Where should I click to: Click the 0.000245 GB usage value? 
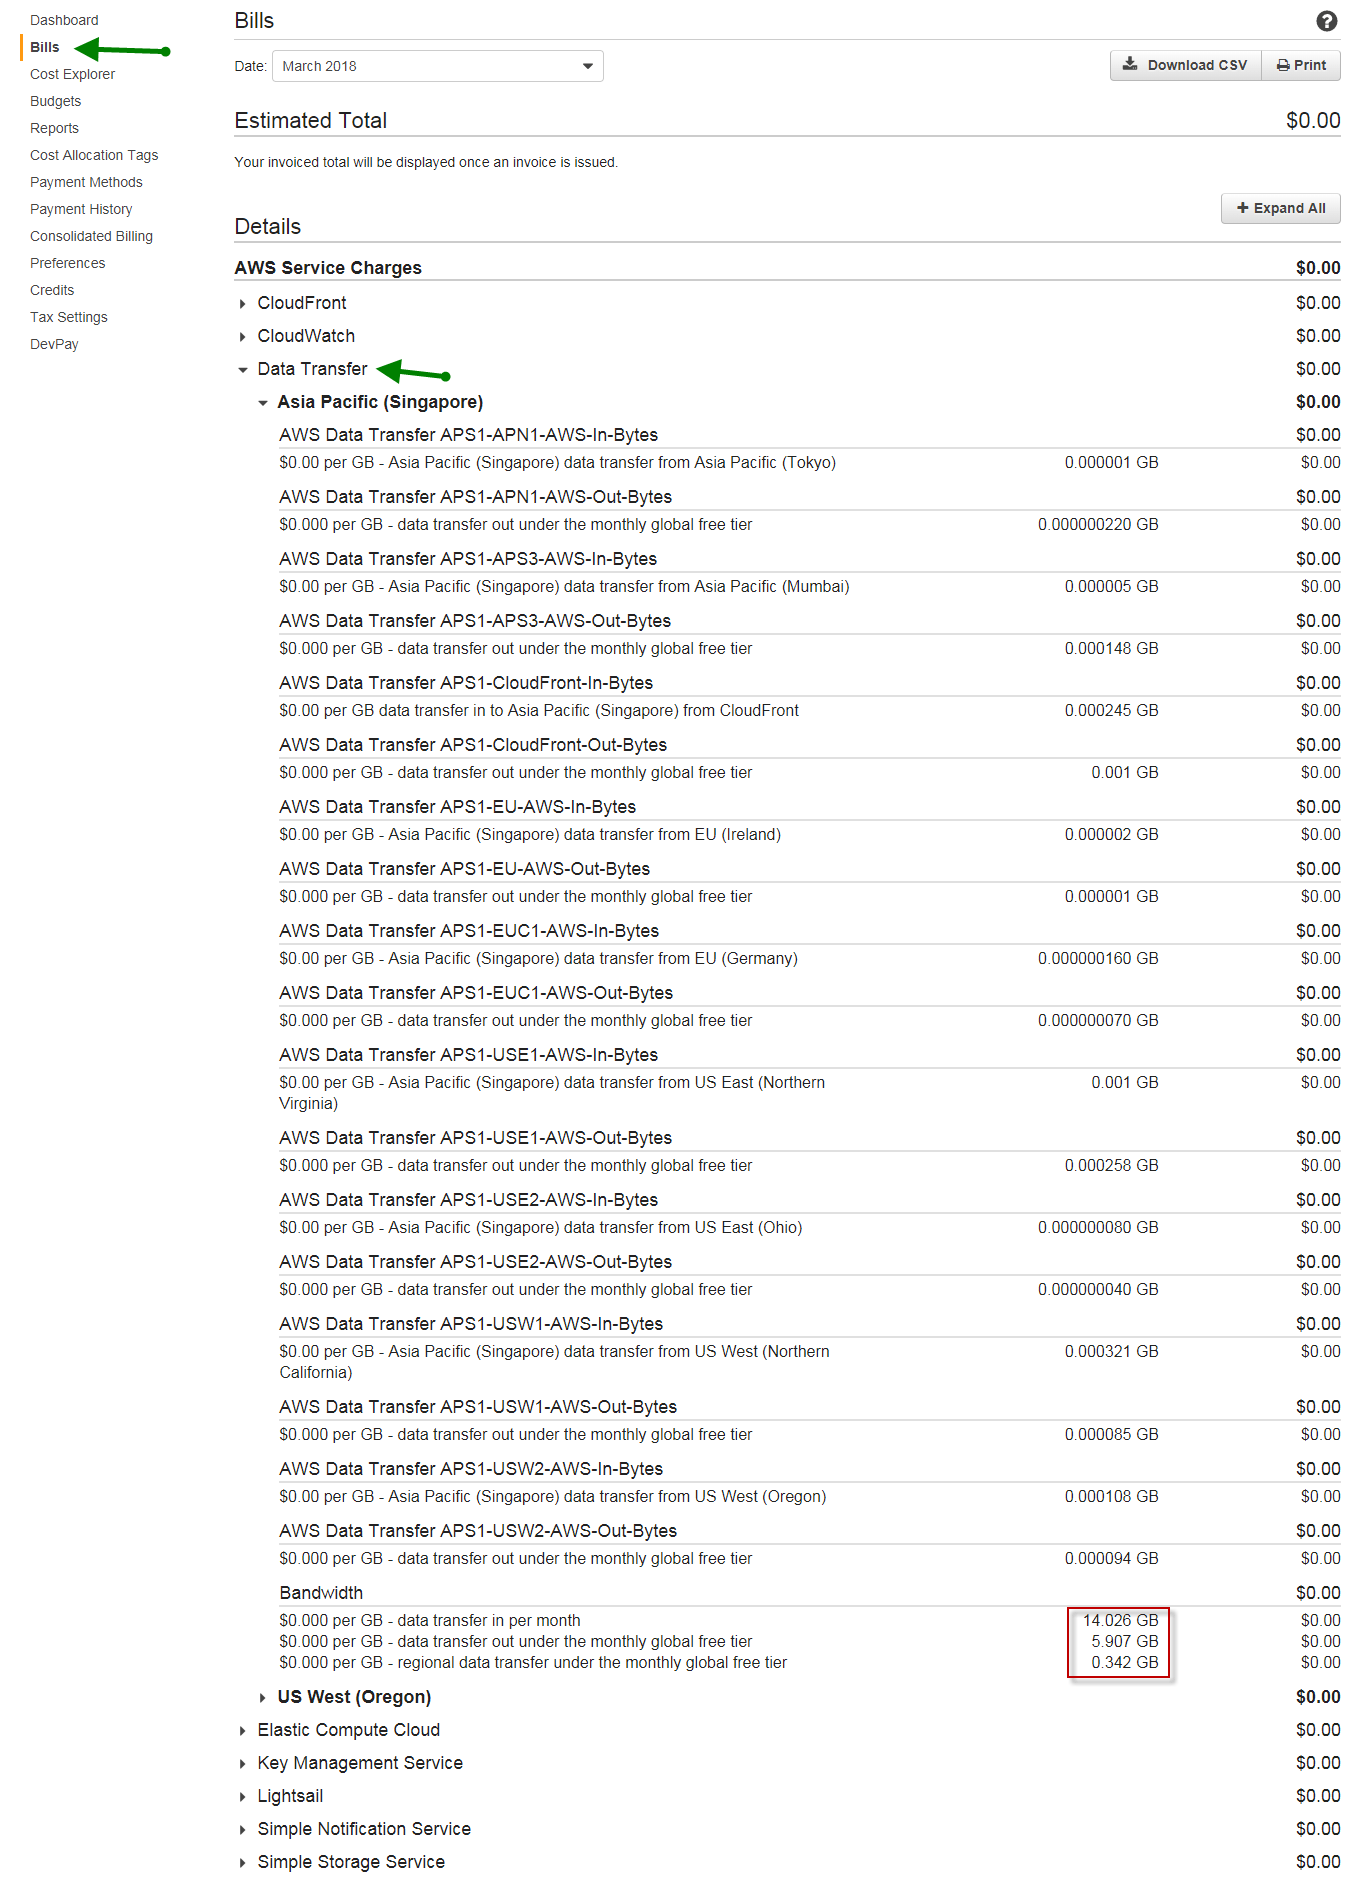coord(1111,710)
